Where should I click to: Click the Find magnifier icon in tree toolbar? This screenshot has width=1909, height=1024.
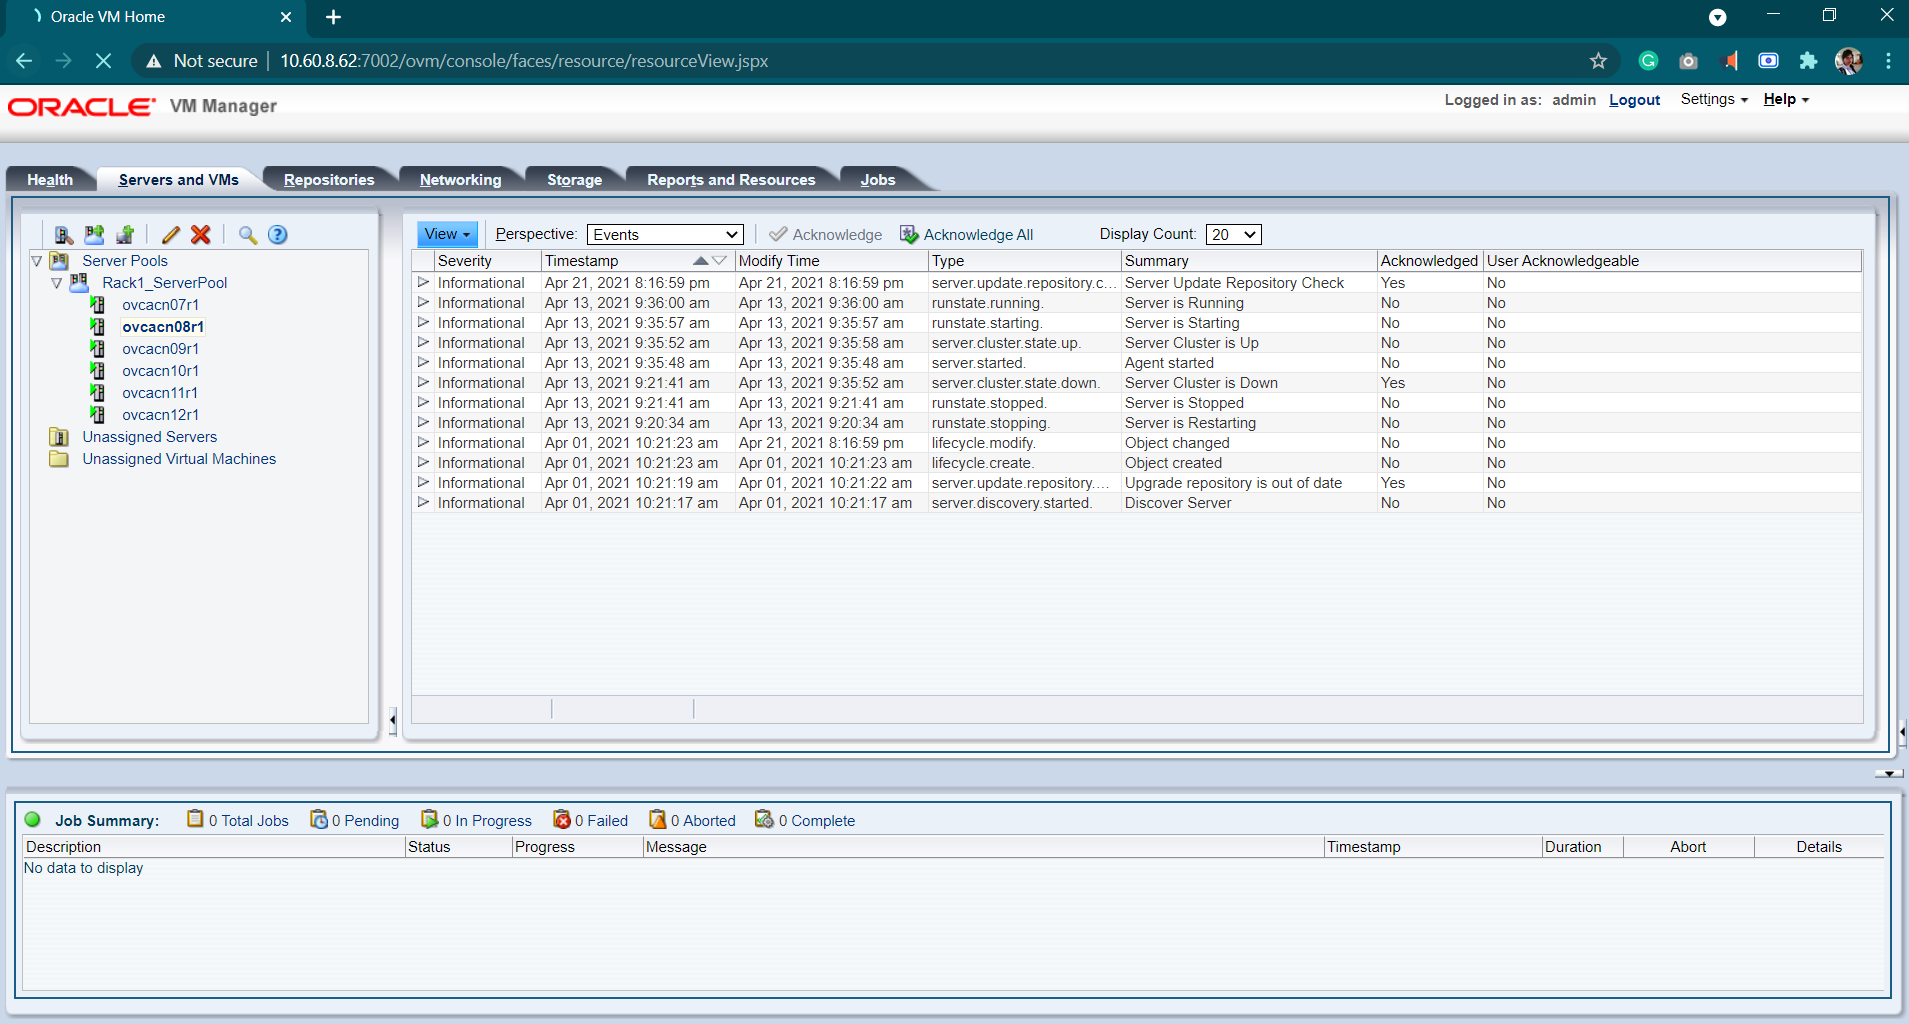pos(247,235)
